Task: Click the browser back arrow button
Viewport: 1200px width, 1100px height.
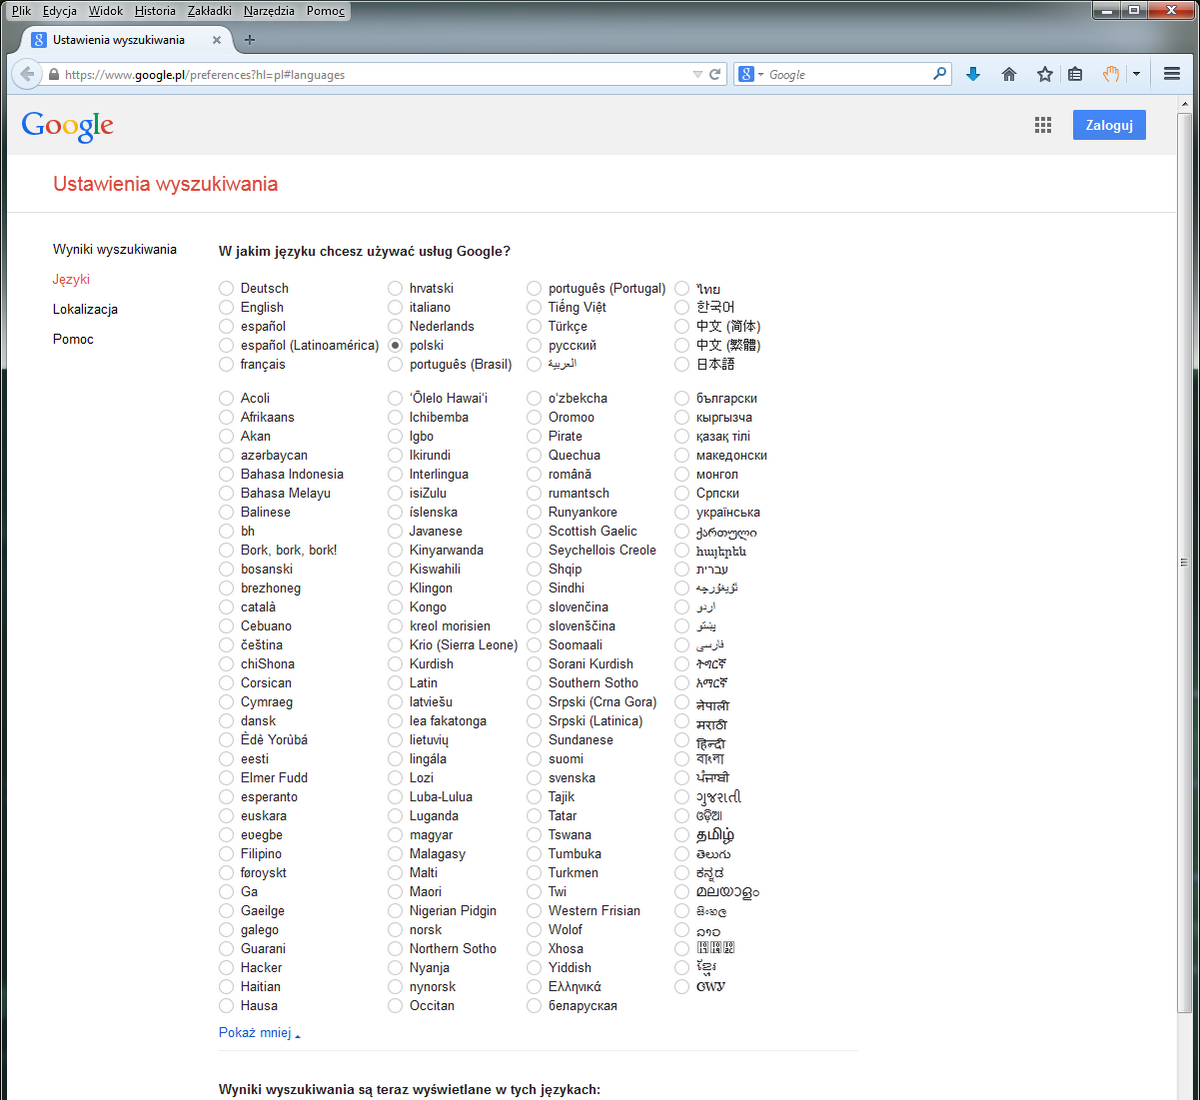Action: 27,74
